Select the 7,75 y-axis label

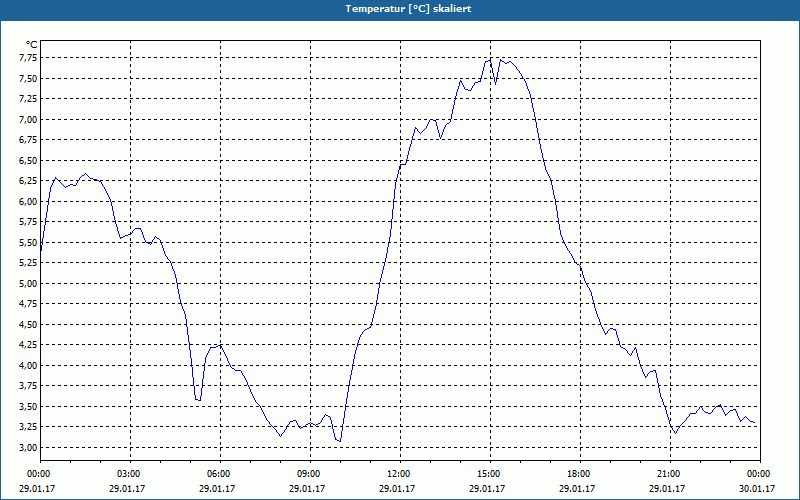pos(29,58)
